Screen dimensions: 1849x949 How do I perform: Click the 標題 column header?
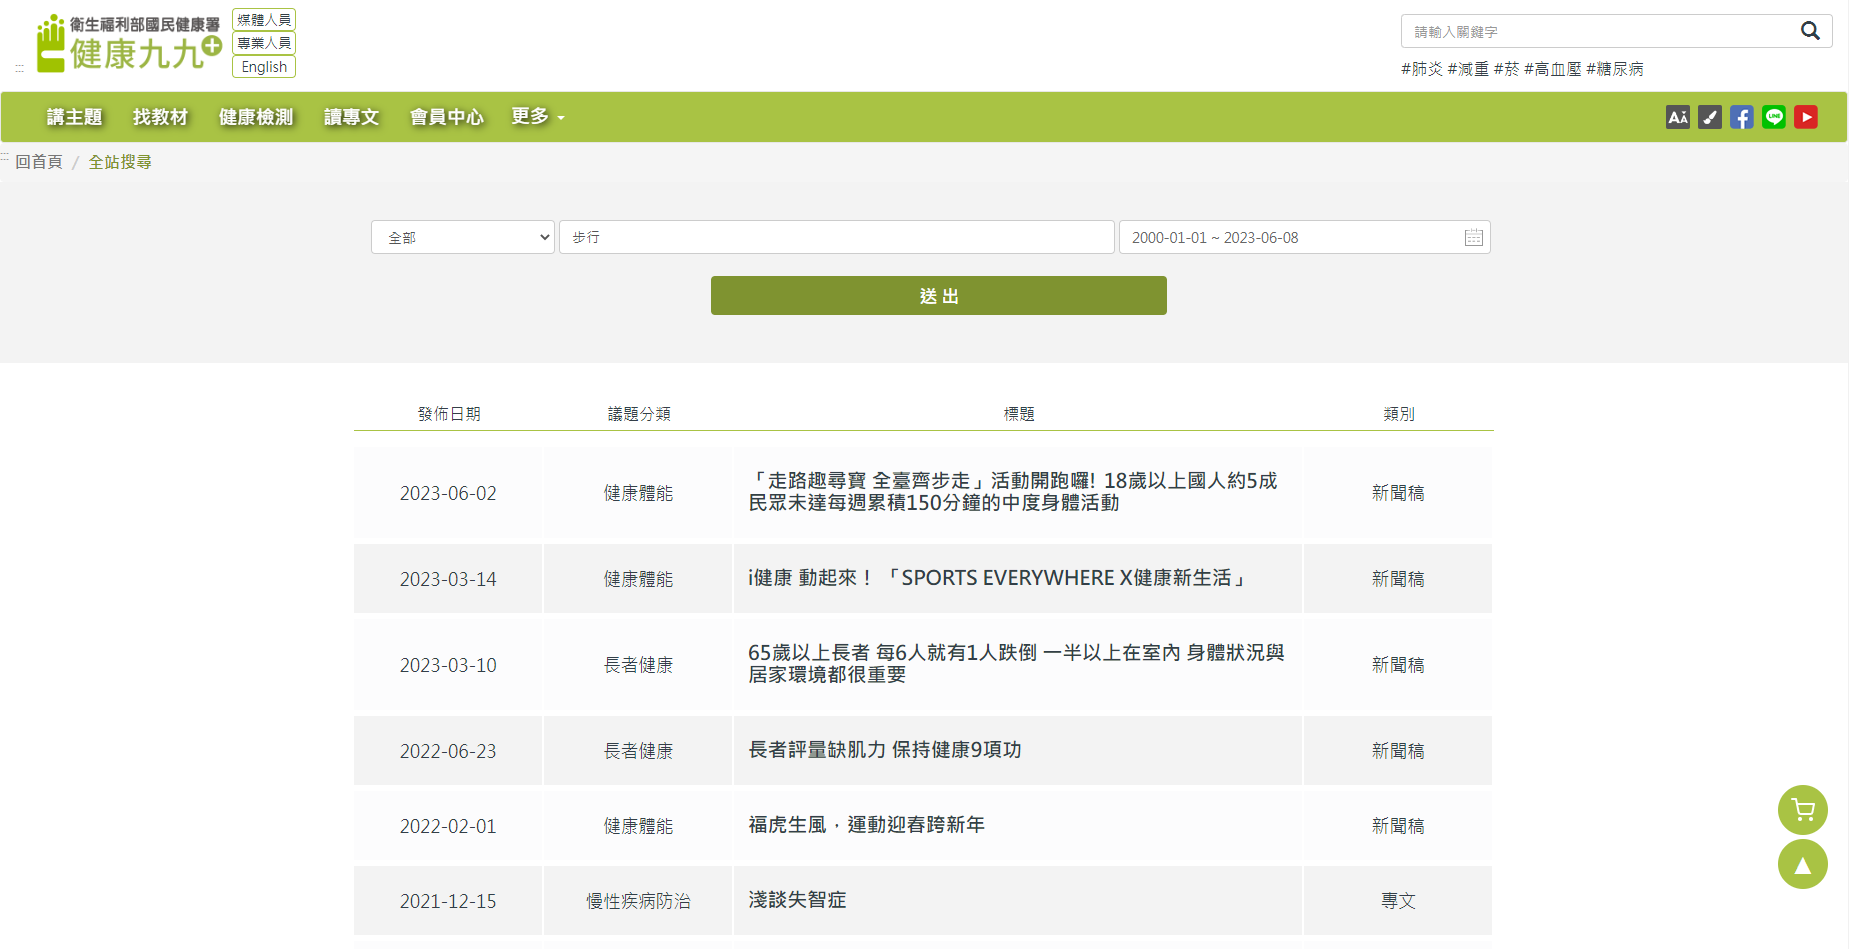[x=1019, y=414]
